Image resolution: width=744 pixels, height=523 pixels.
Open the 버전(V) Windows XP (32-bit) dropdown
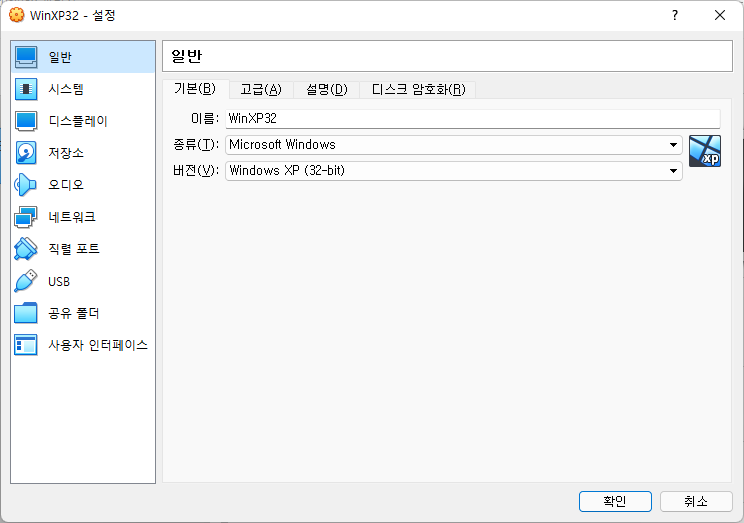(454, 171)
